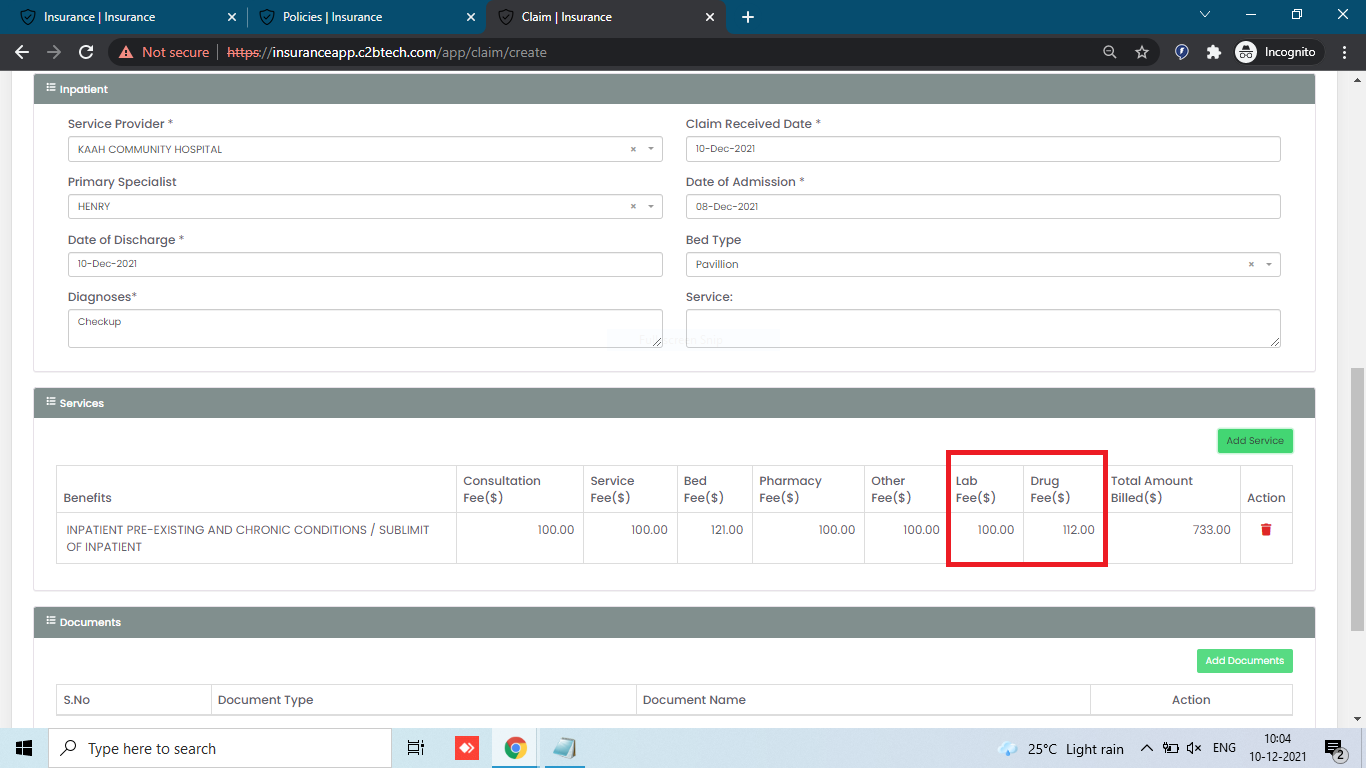Click the Not secure warning icon
1366x768 pixels.
pyautogui.click(x=126, y=52)
